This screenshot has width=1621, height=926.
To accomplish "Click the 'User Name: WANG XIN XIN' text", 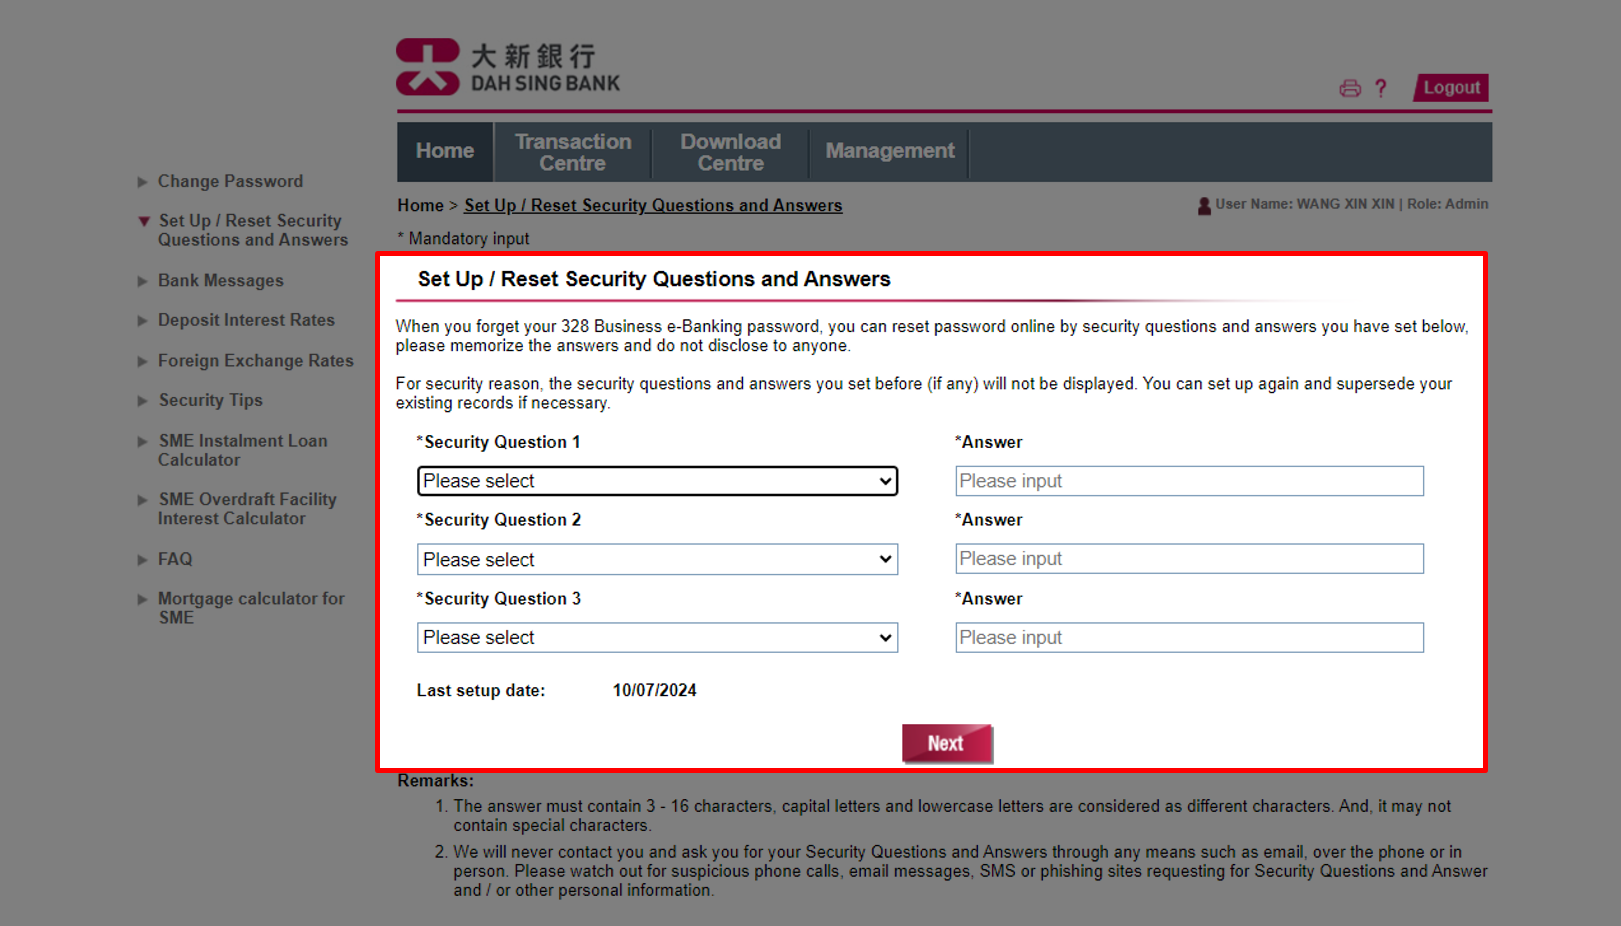I will [1305, 204].
